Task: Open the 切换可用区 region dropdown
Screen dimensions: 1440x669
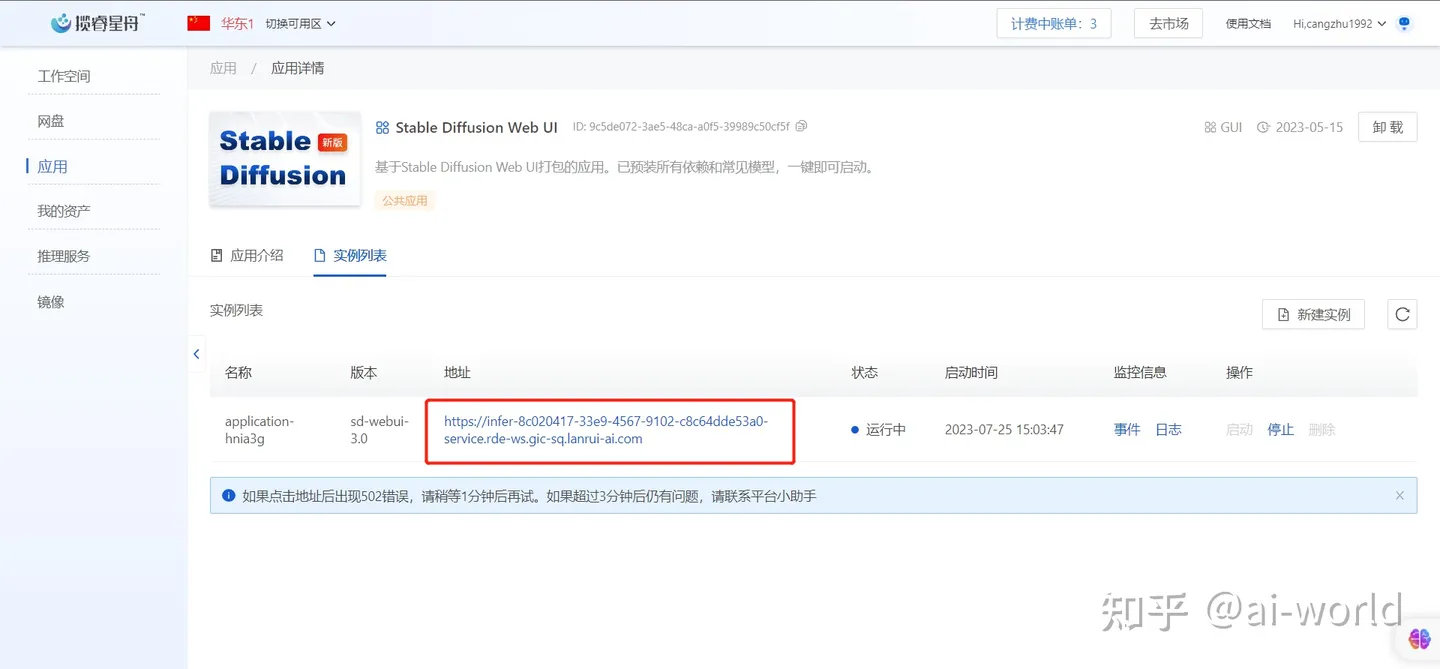Action: (300, 23)
